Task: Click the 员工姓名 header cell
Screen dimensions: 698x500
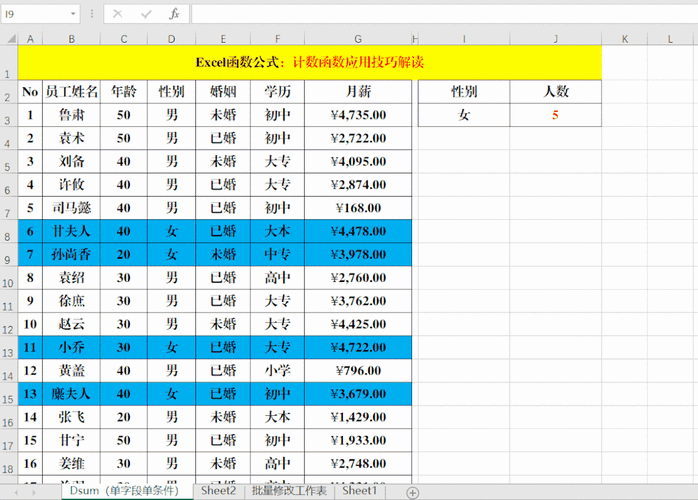Action: pos(72,92)
